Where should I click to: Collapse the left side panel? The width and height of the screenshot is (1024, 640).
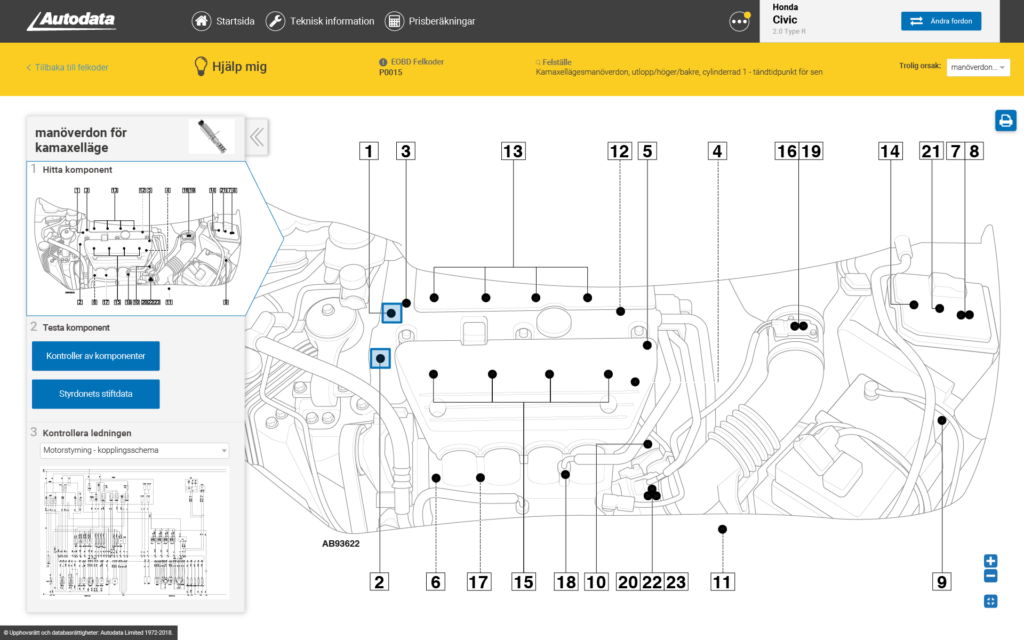257,137
